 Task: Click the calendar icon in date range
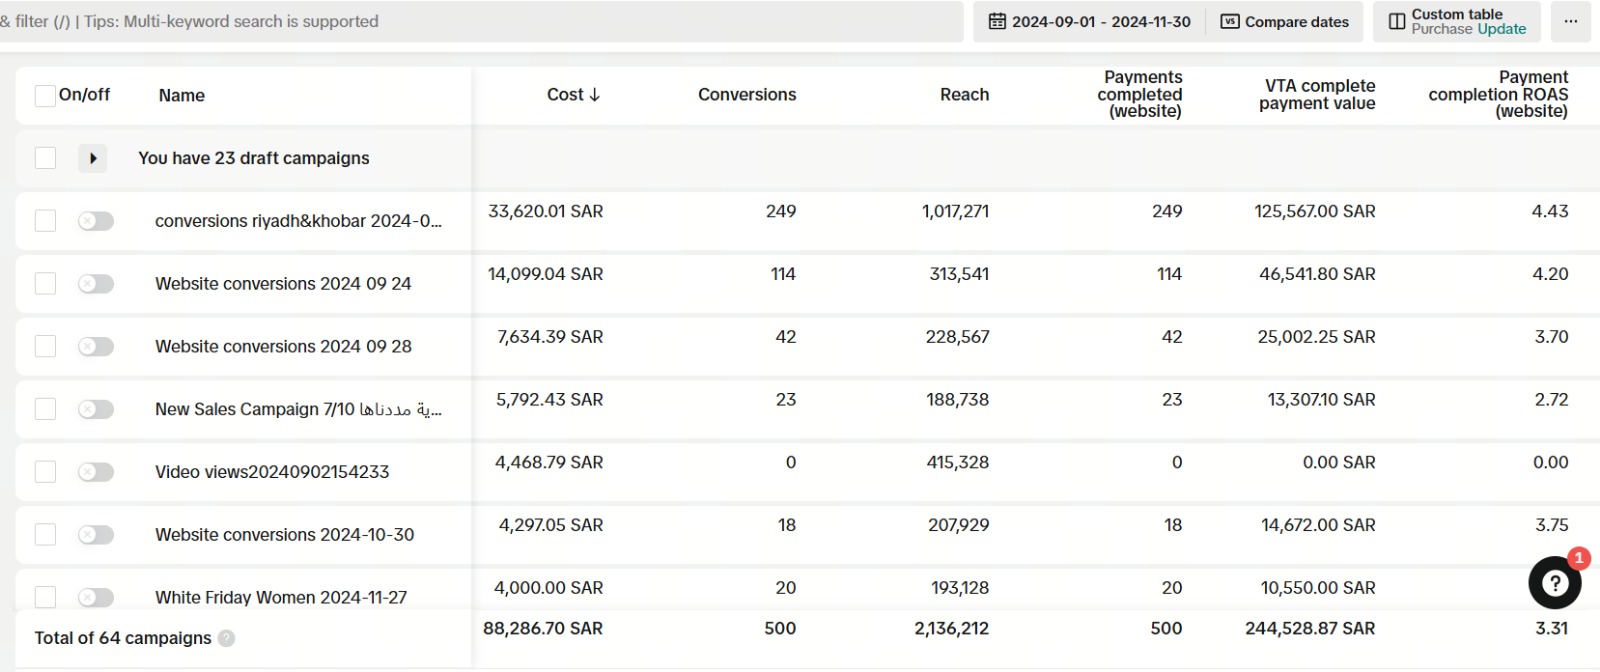click(x=997, y=22)
